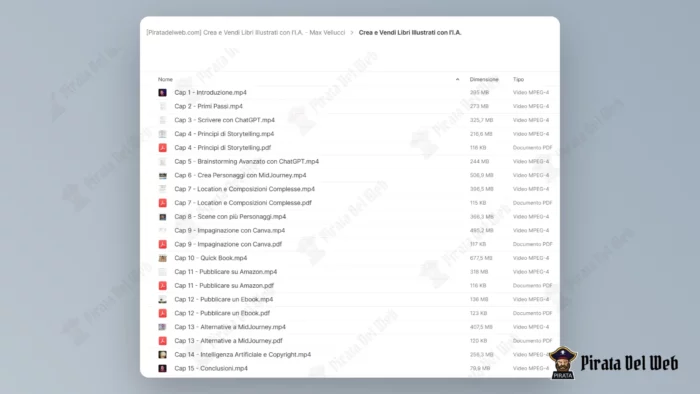
Task: Click the Cap 15 - Conclusioni video icon
Action: coord(162,369)
